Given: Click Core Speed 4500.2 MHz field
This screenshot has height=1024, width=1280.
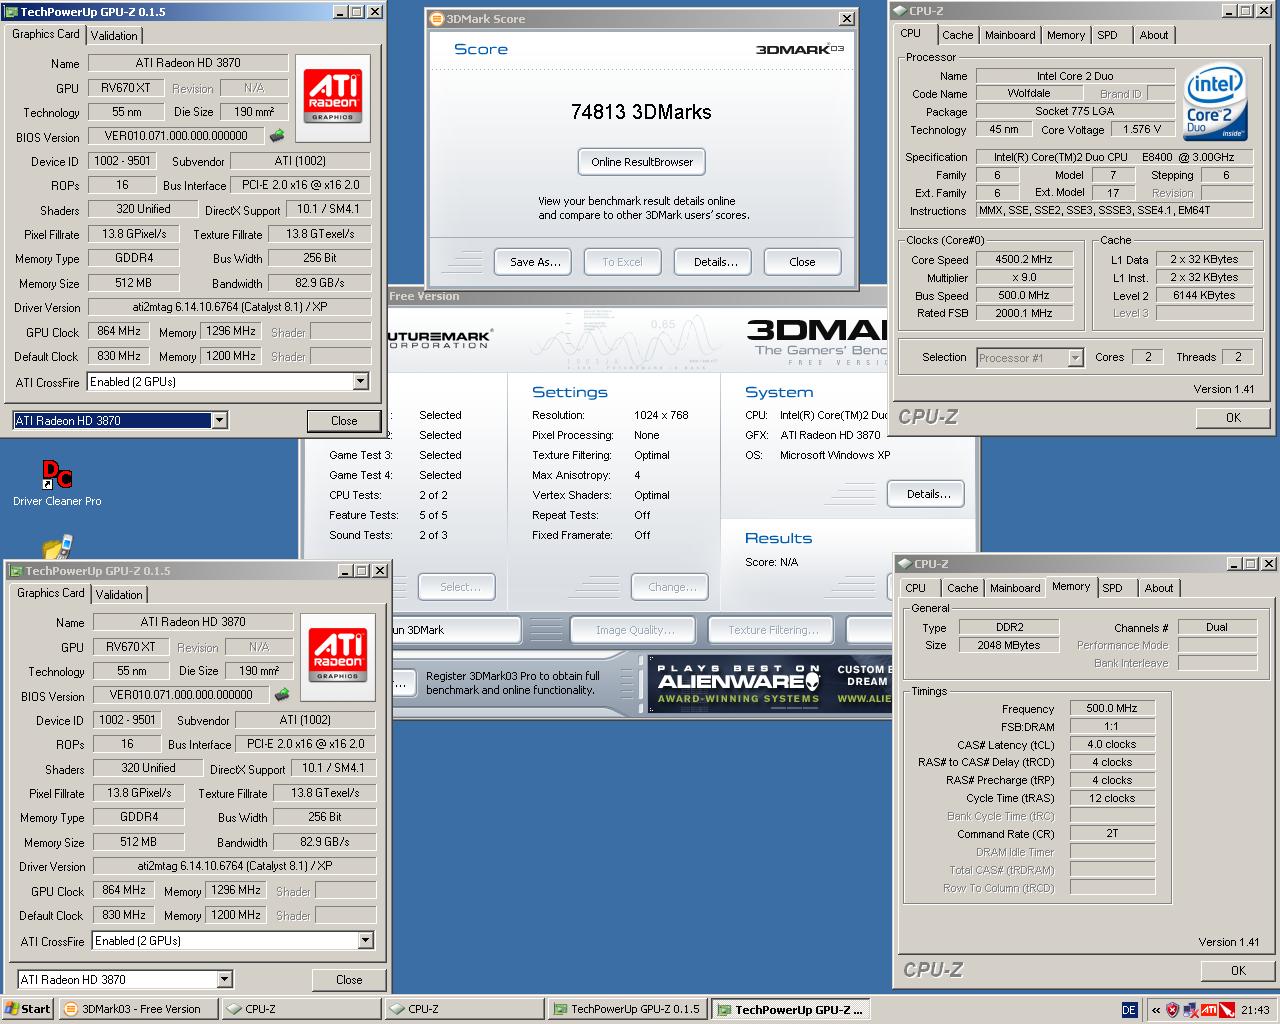Looking at the screenshot, I should 1023,260.
